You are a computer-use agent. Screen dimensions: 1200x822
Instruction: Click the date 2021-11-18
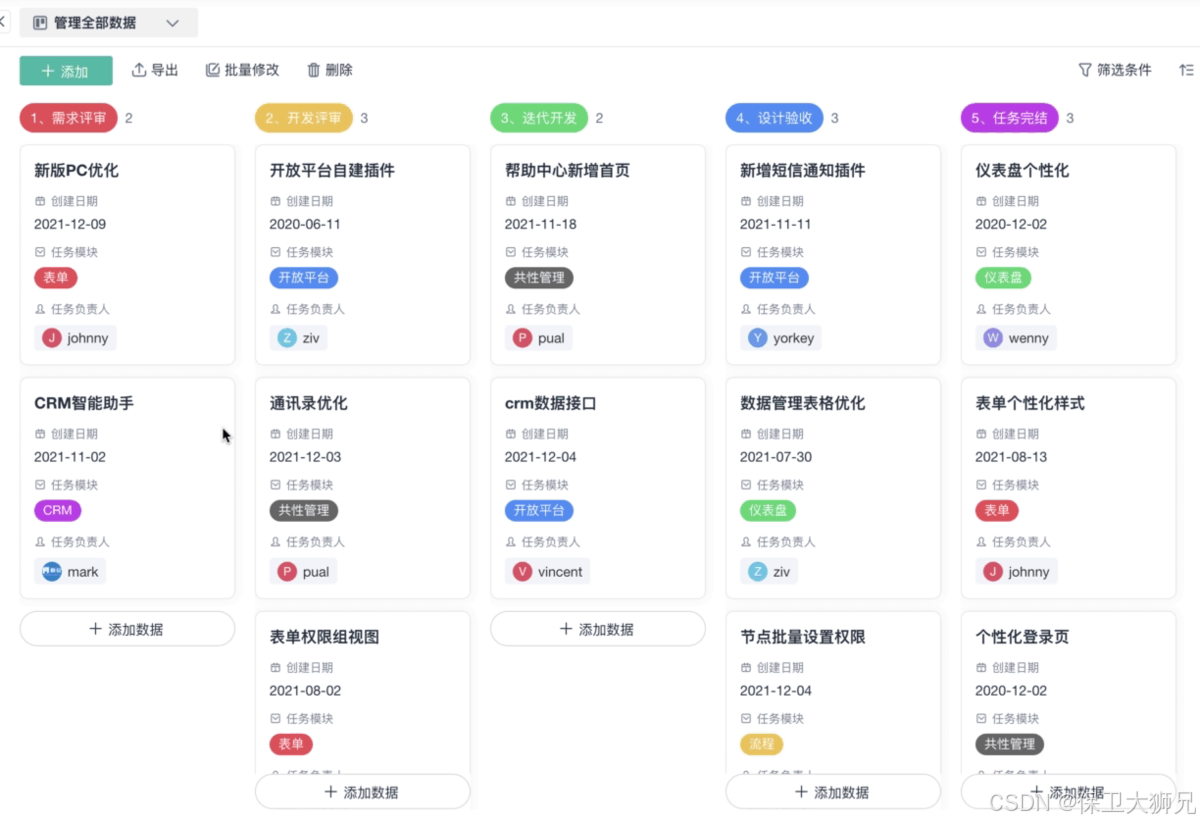click(540, 224)
